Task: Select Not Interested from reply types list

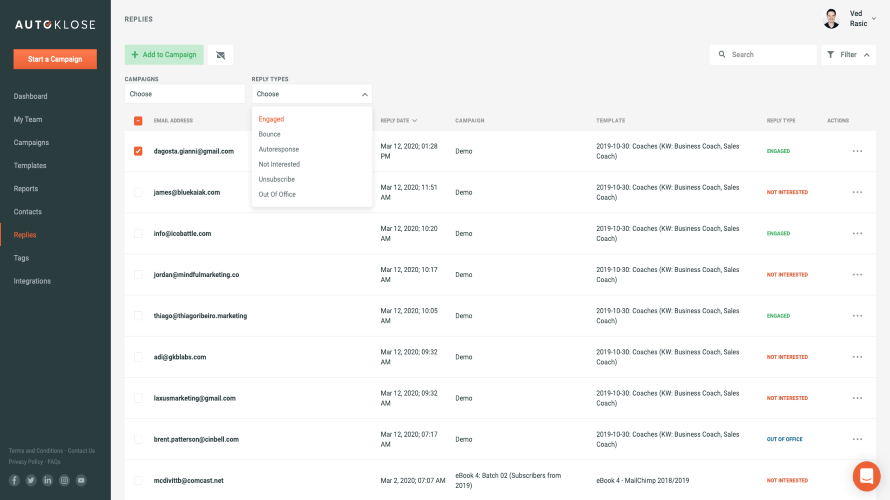Action: pyautogui.click(x=279, y=164)
